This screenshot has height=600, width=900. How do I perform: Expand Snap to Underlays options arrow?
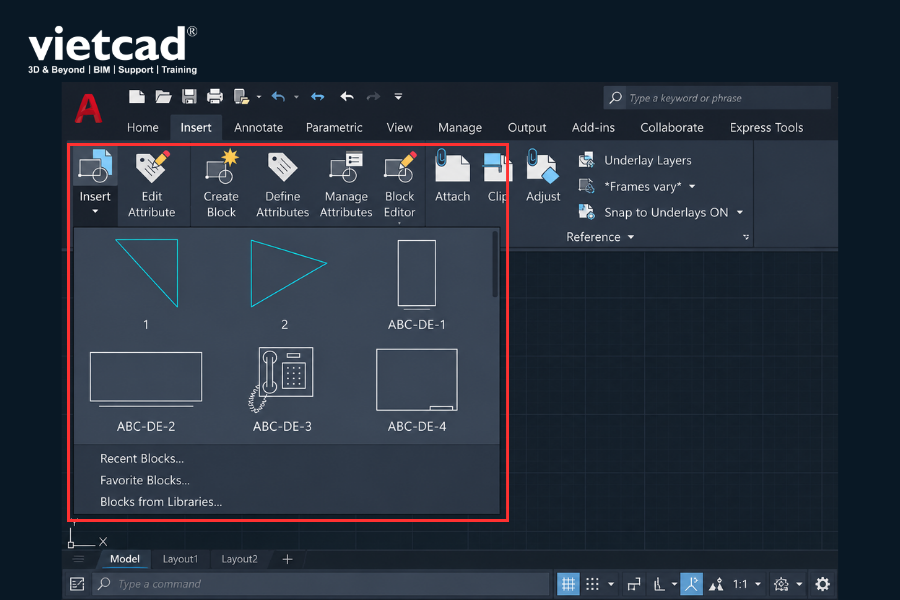[x=740, y=212]
